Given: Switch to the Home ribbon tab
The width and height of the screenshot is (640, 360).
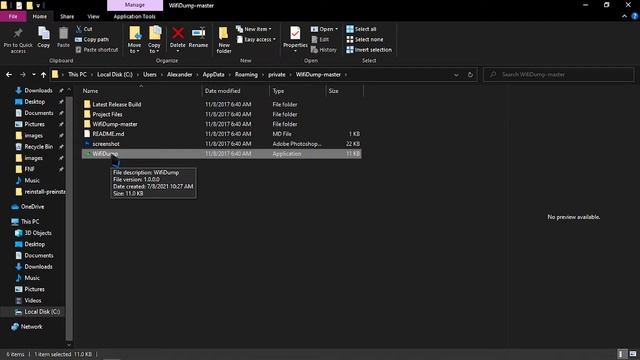Looking at the screenshot, I should (x=40, y=16).
